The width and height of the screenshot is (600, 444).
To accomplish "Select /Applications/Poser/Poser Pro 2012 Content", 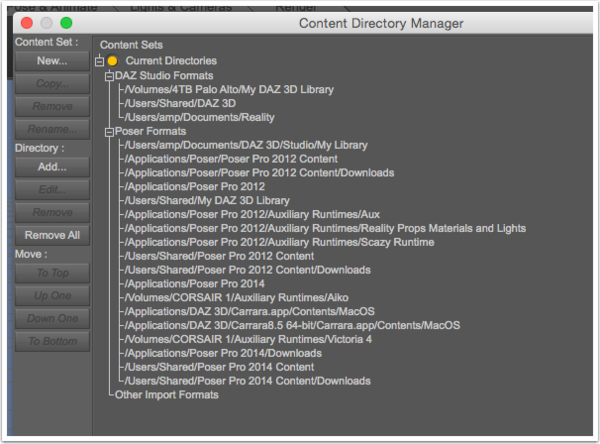I will point(231,159).
